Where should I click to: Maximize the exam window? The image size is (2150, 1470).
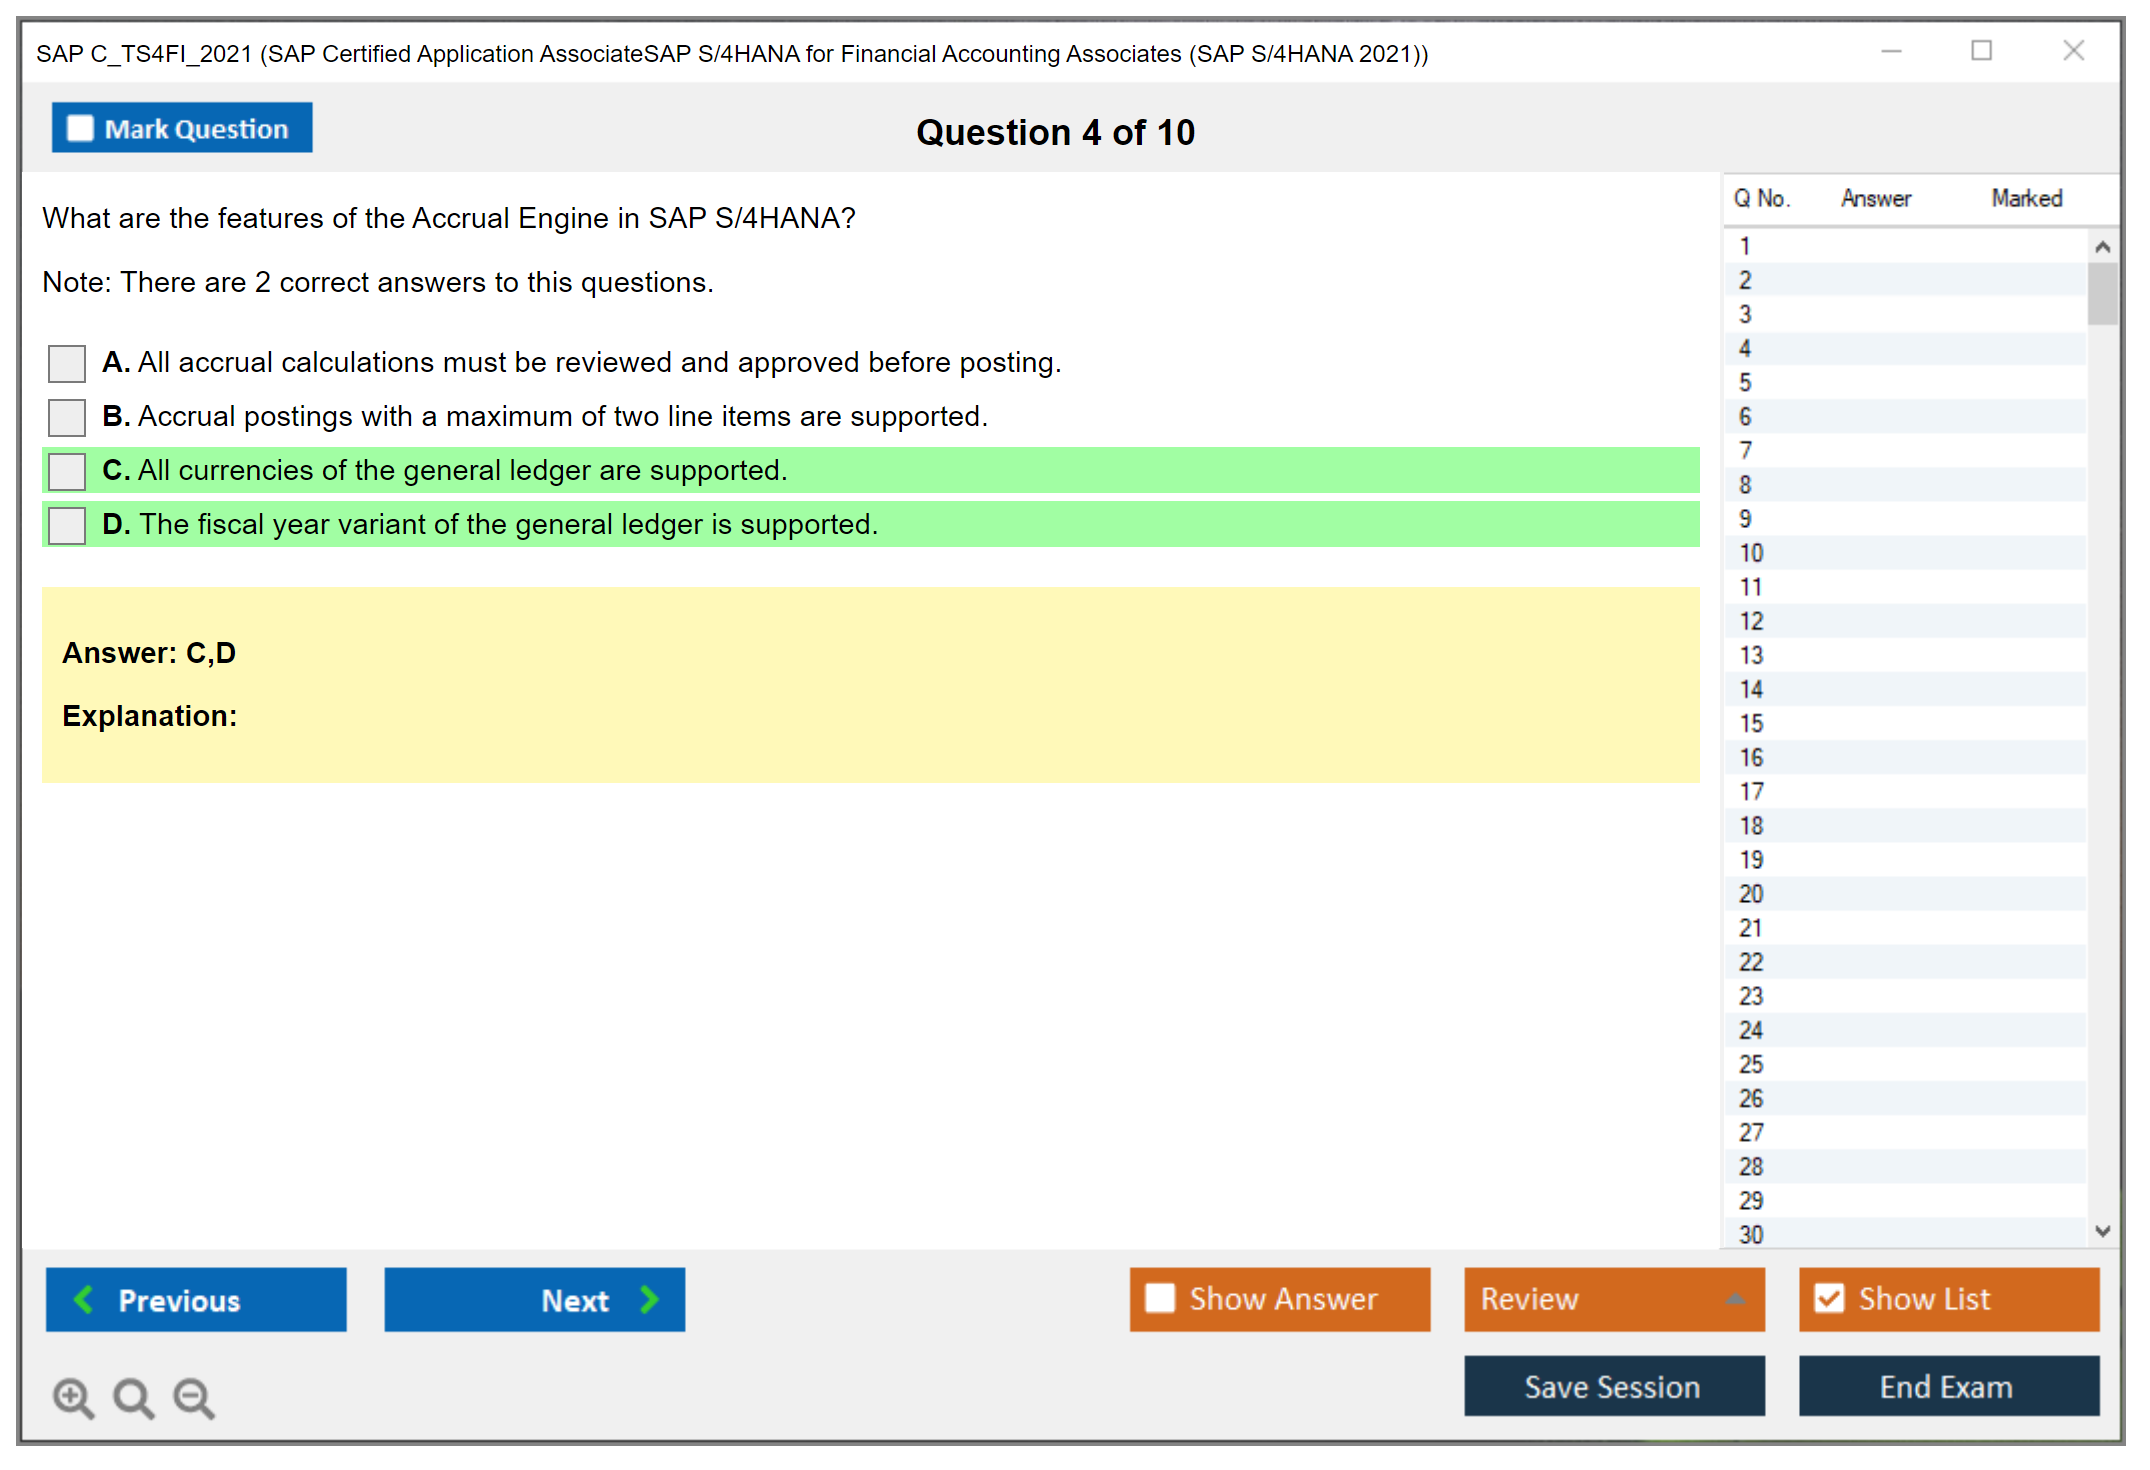[1981, 51]
